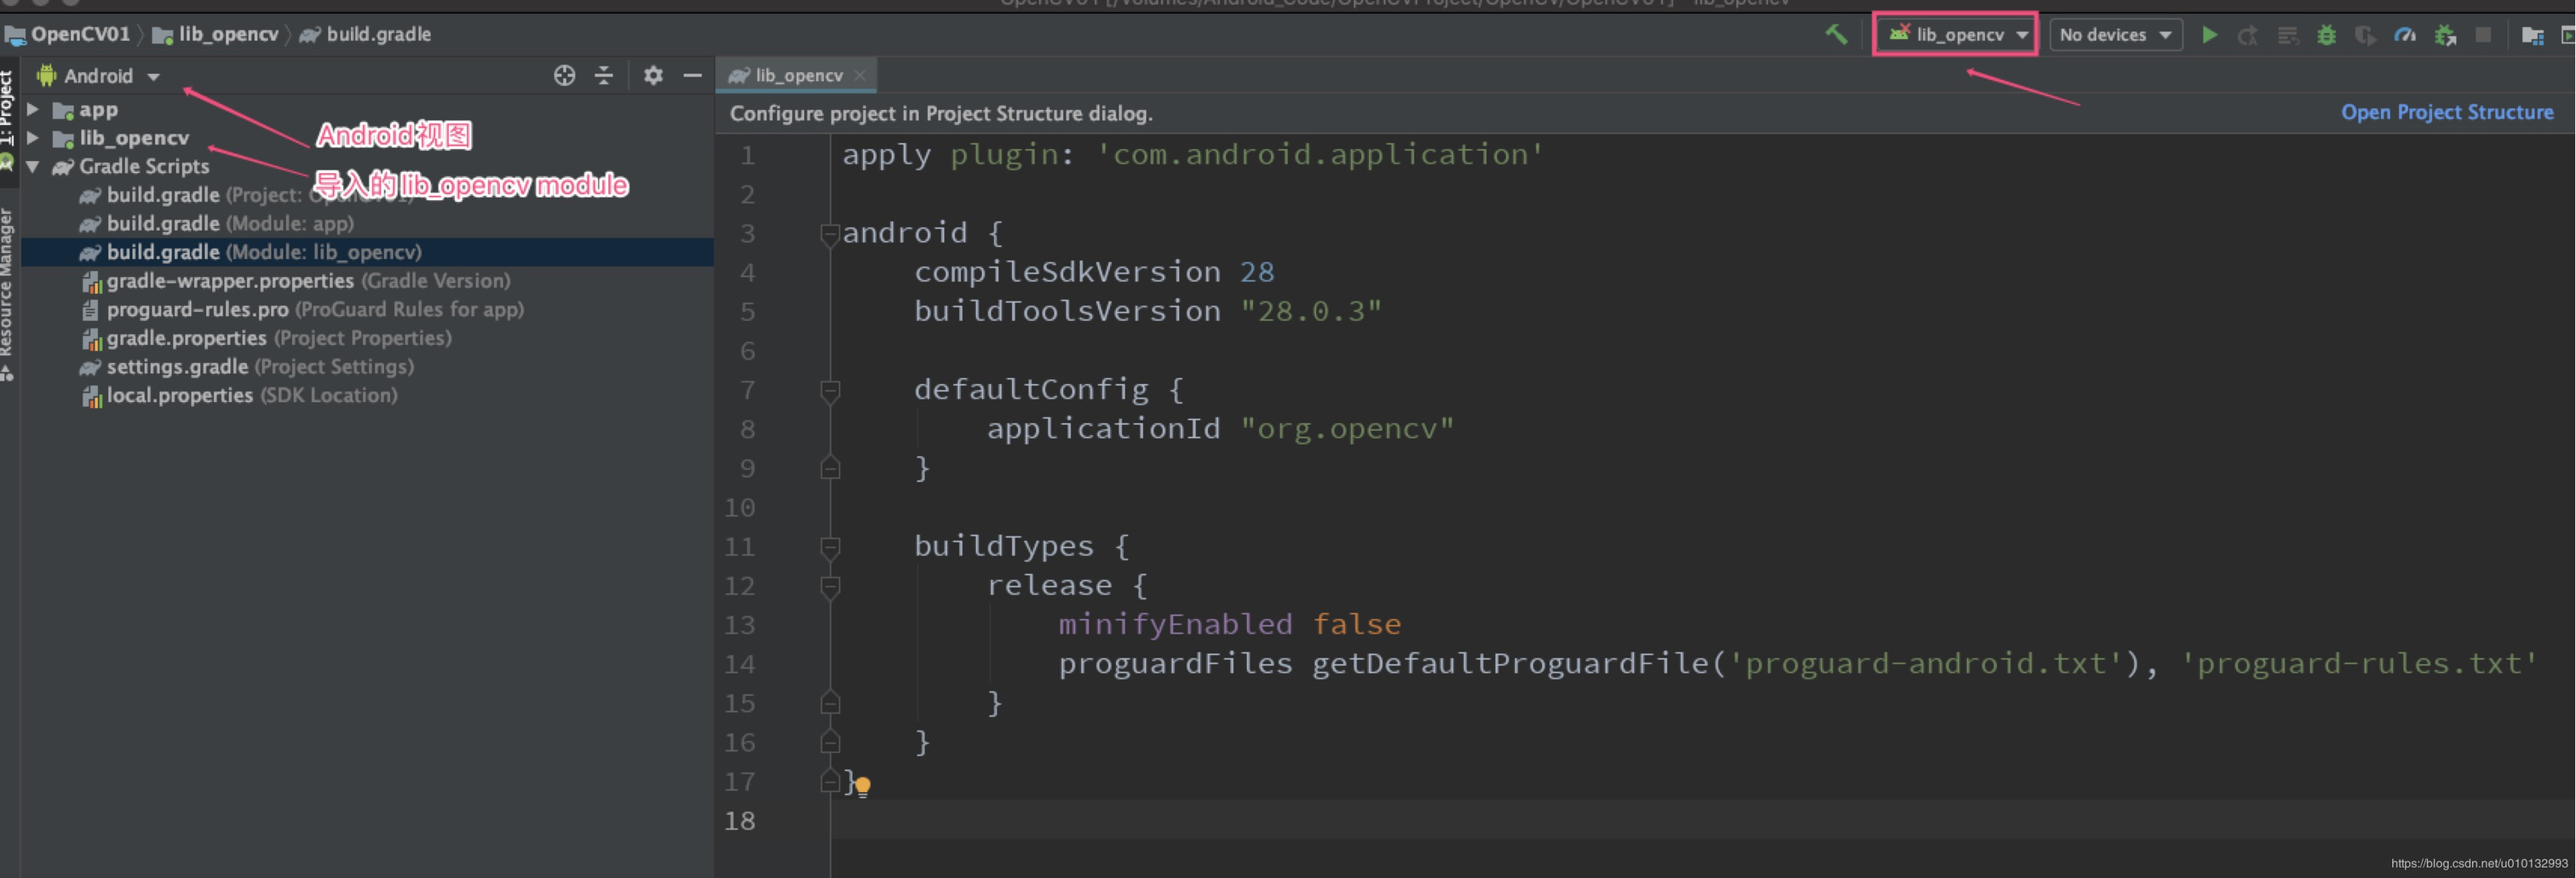The image size is (2576, 878).
Task: Open the profiler gauge icon
Action: [2405, 35]
